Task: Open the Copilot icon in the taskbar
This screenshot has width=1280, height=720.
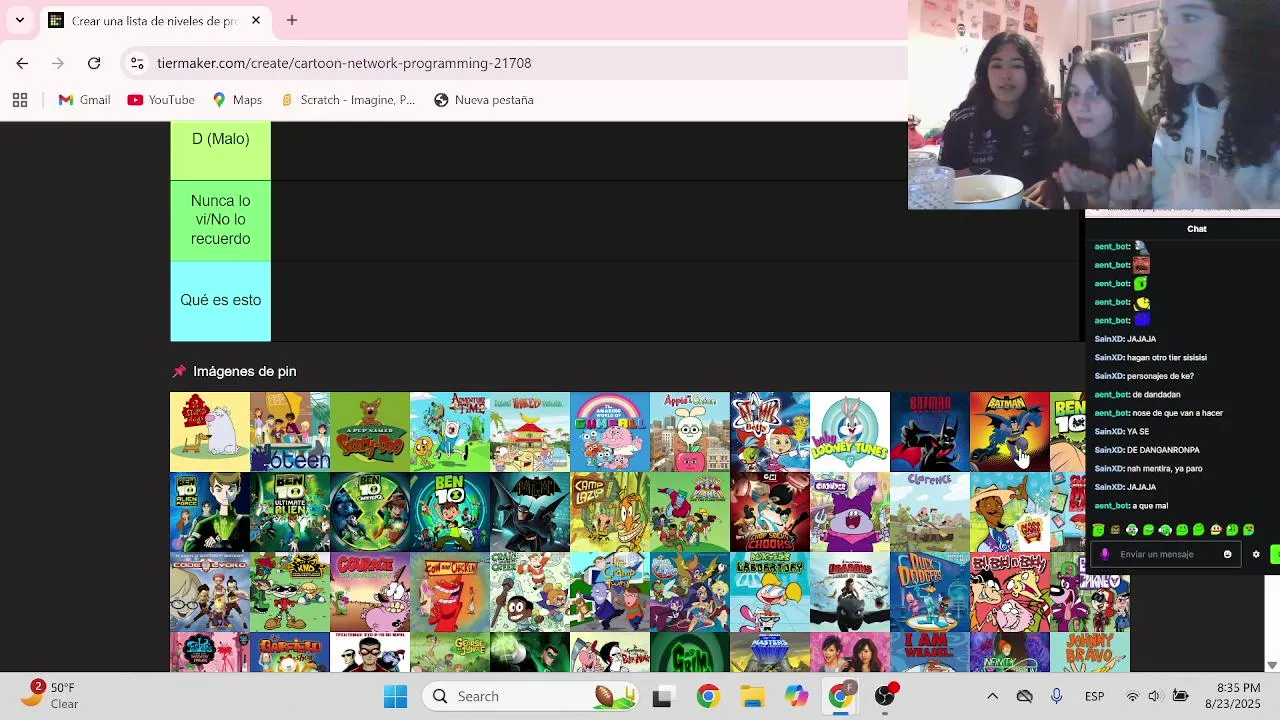Action: (x=796, y=696)
